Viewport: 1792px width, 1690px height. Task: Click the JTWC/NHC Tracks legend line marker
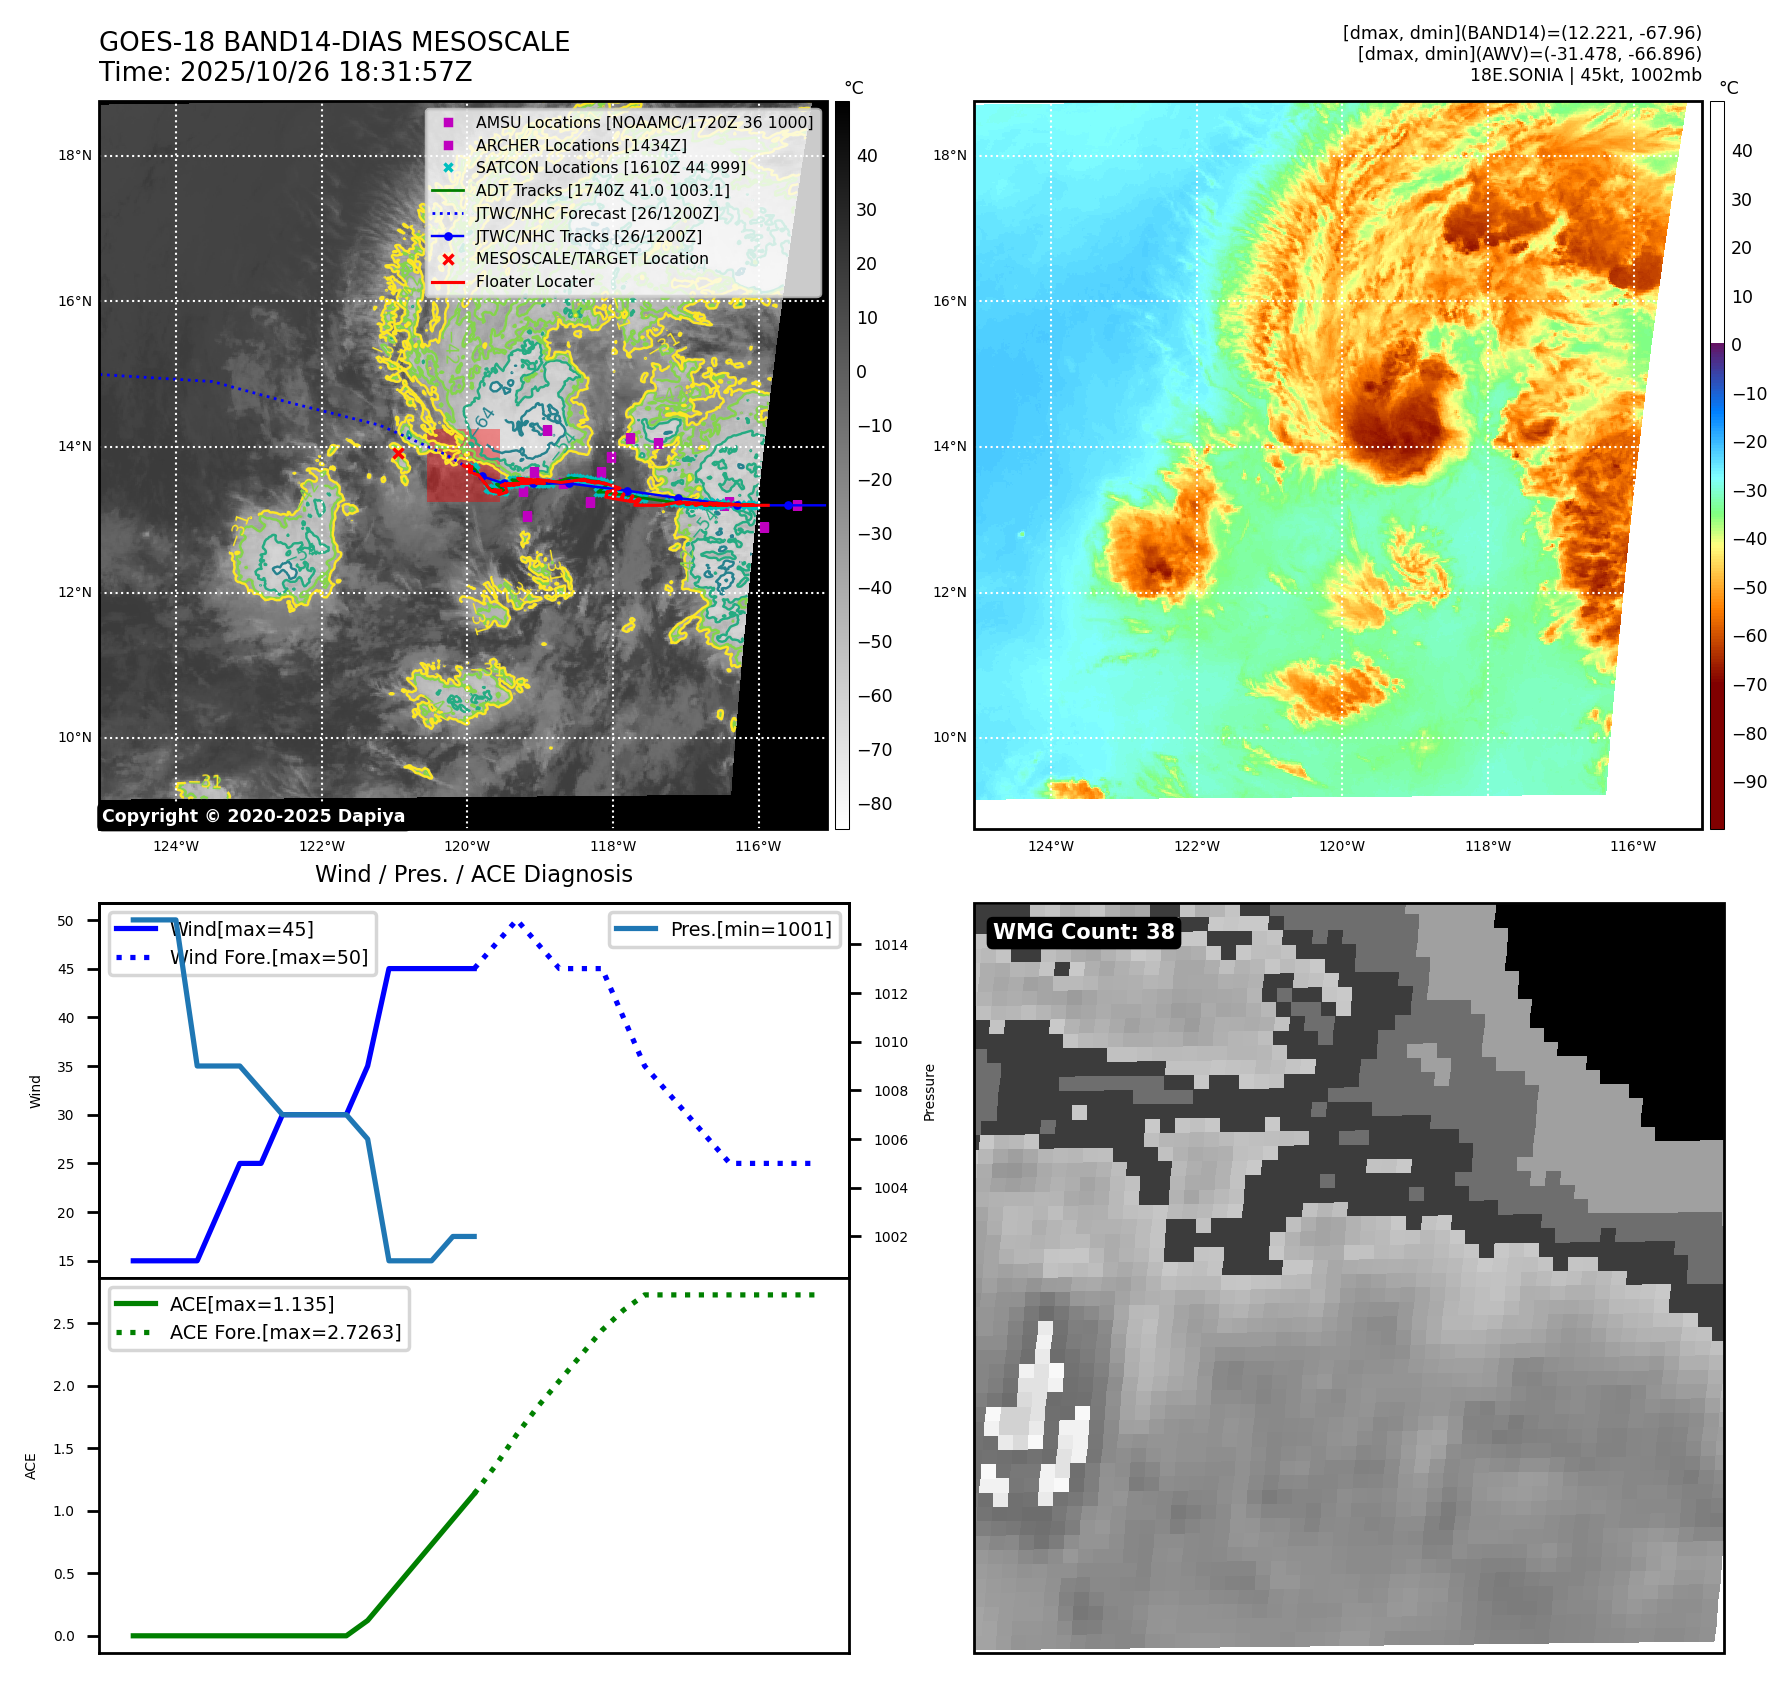click(448, 237)
